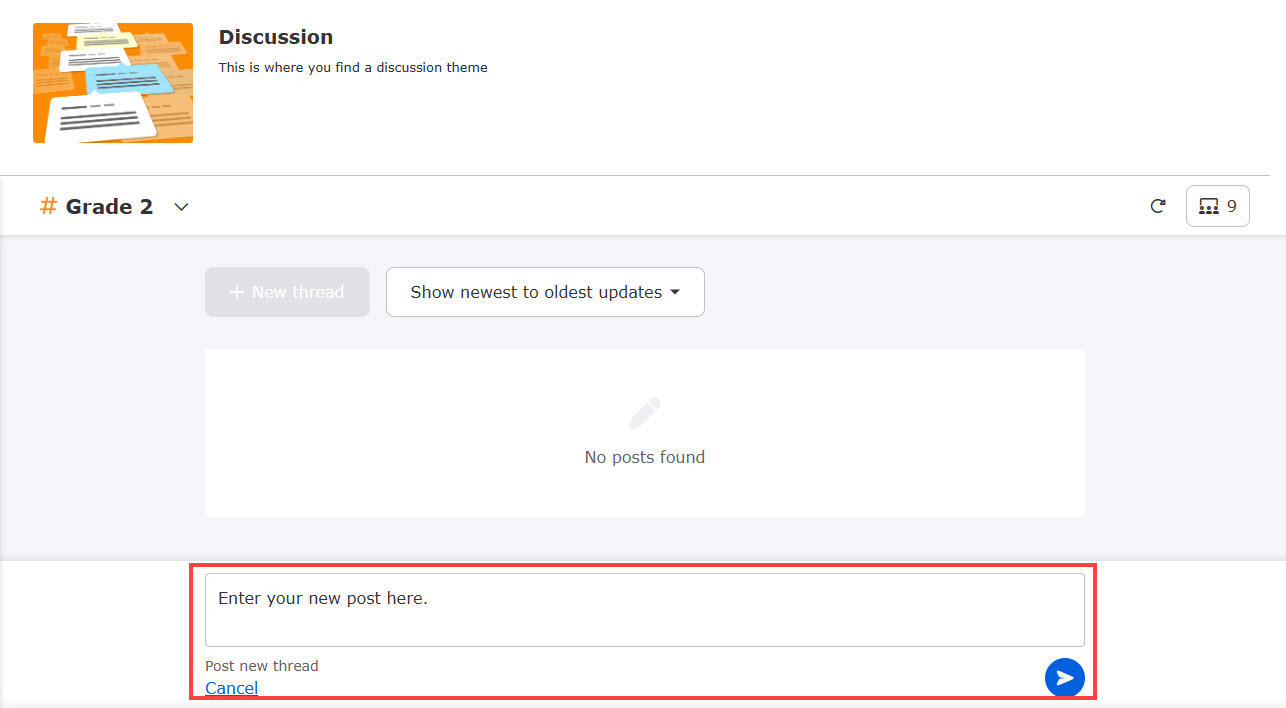Click the discussion theme description text
Screen dimensions: 1286x708
click(x=353, y=68)
